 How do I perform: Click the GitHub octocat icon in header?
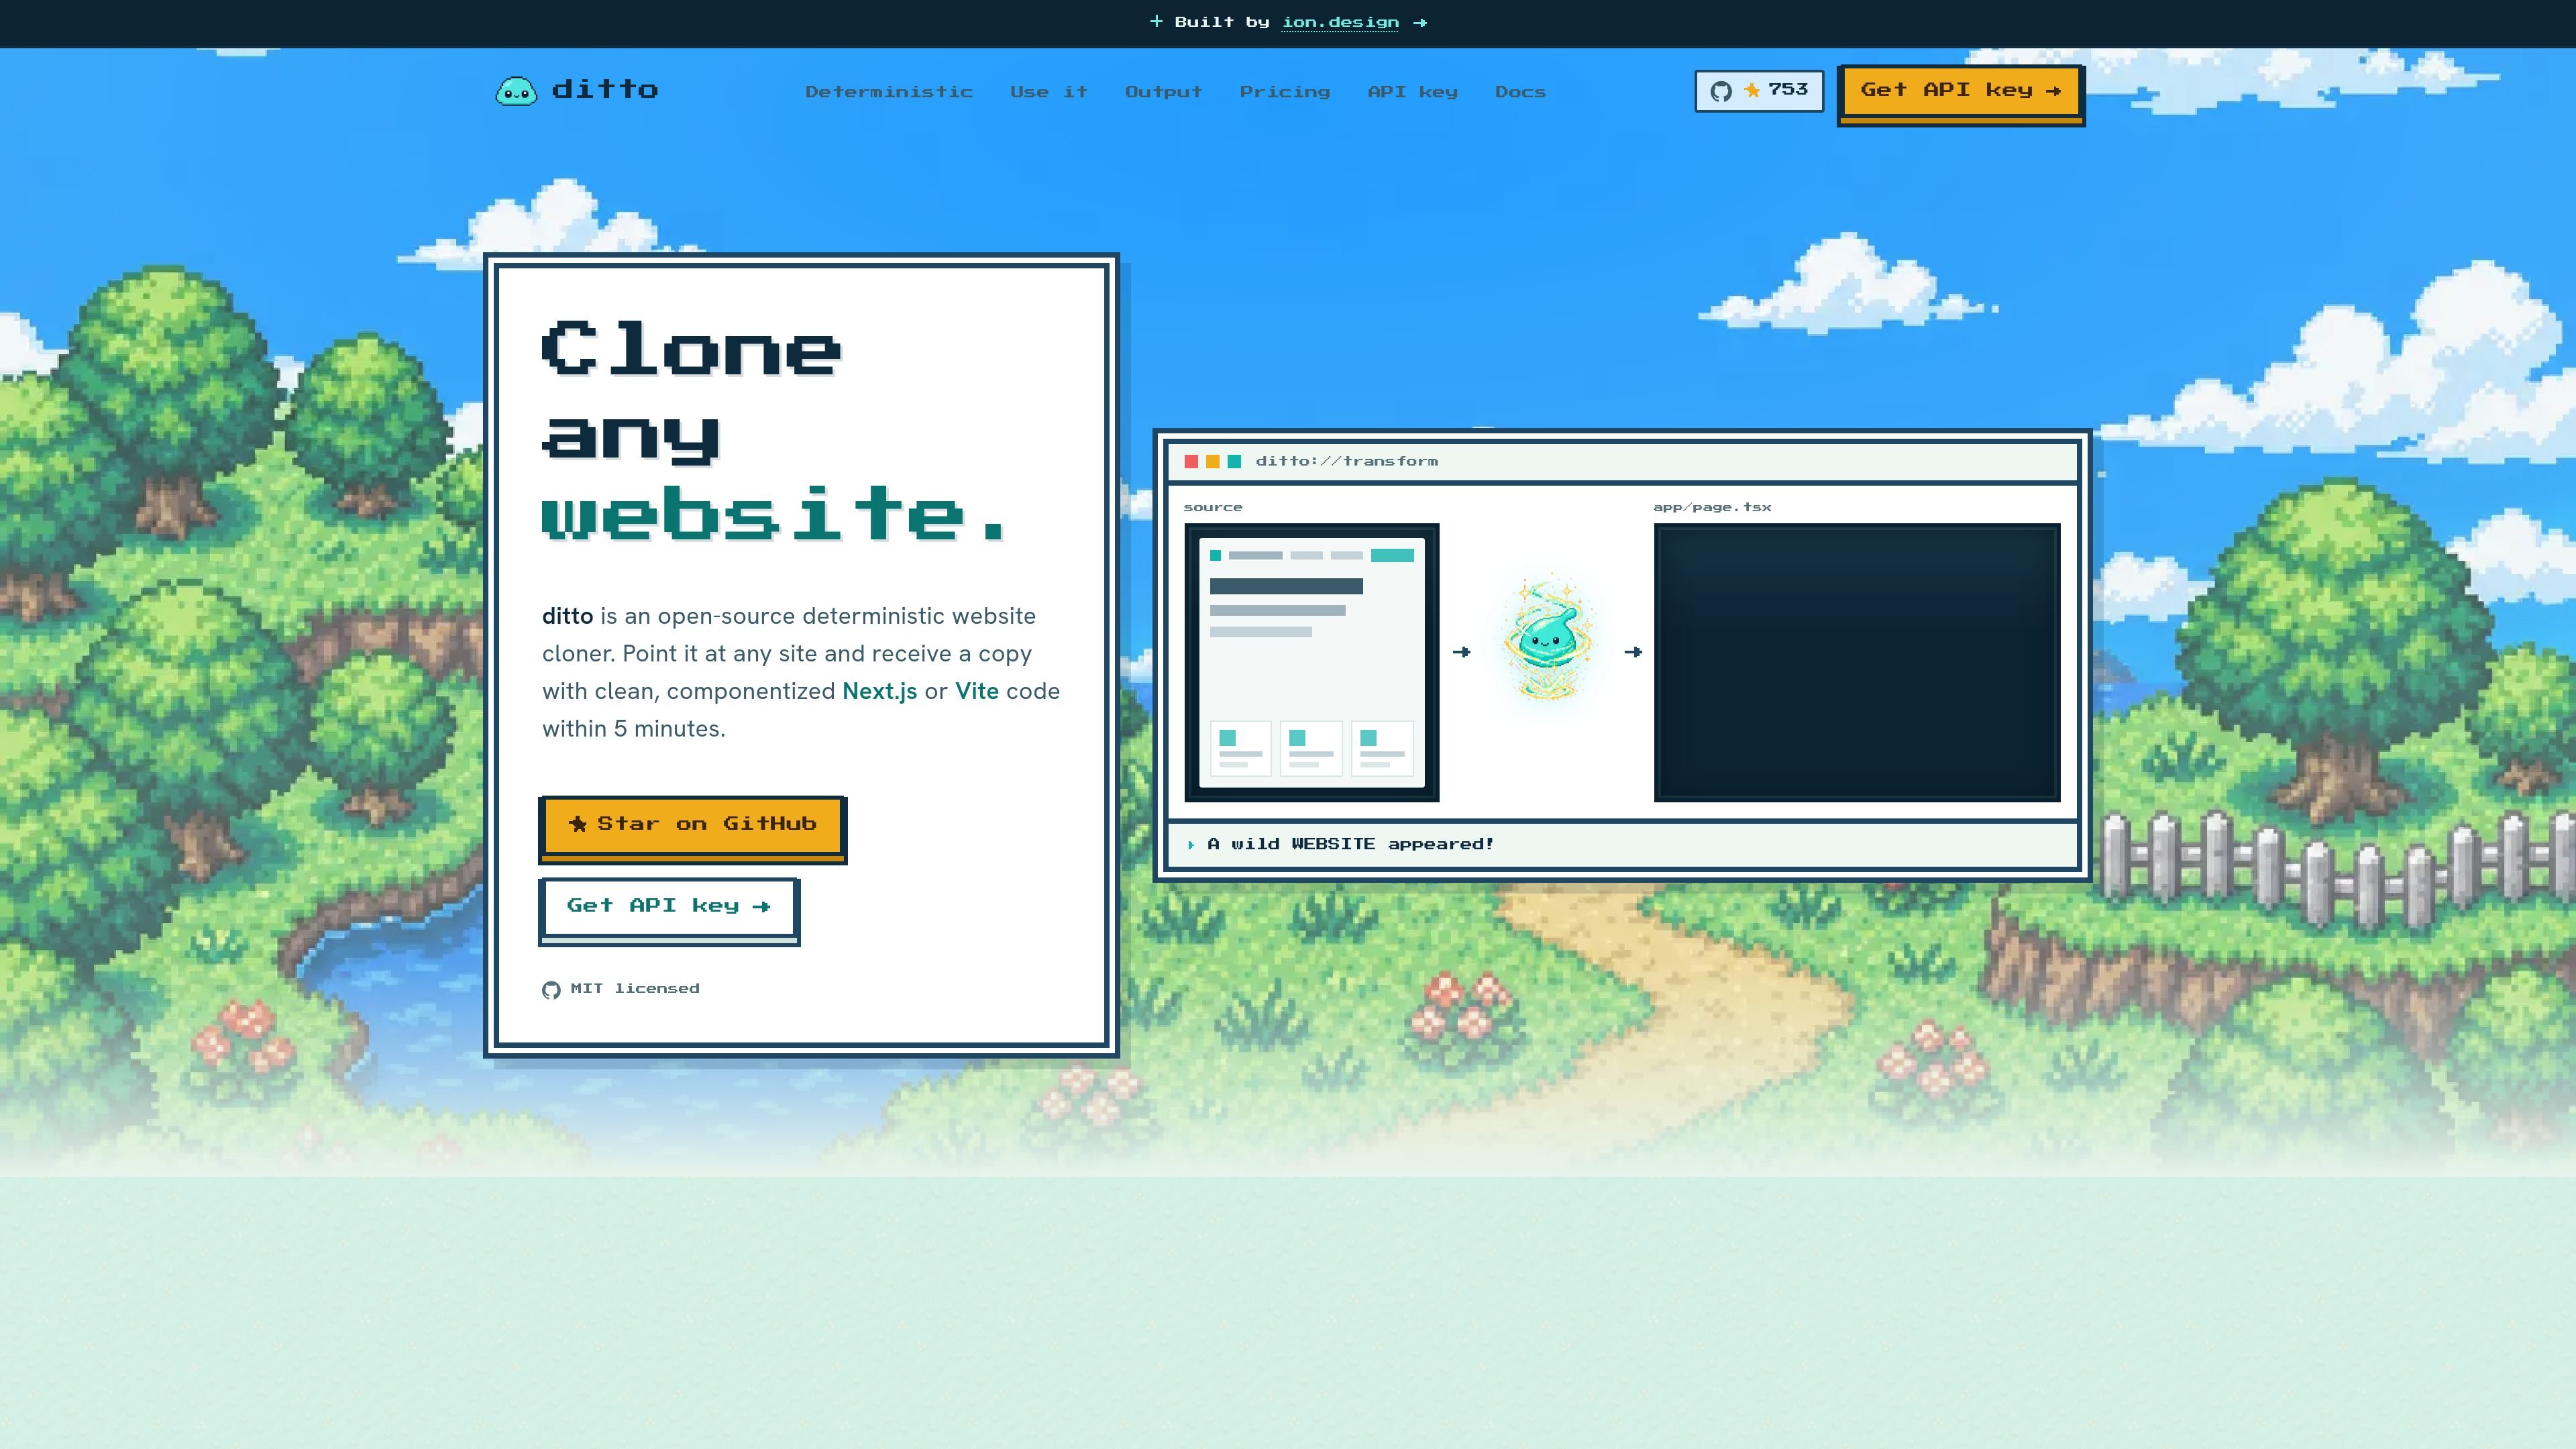click(1721, 92)
